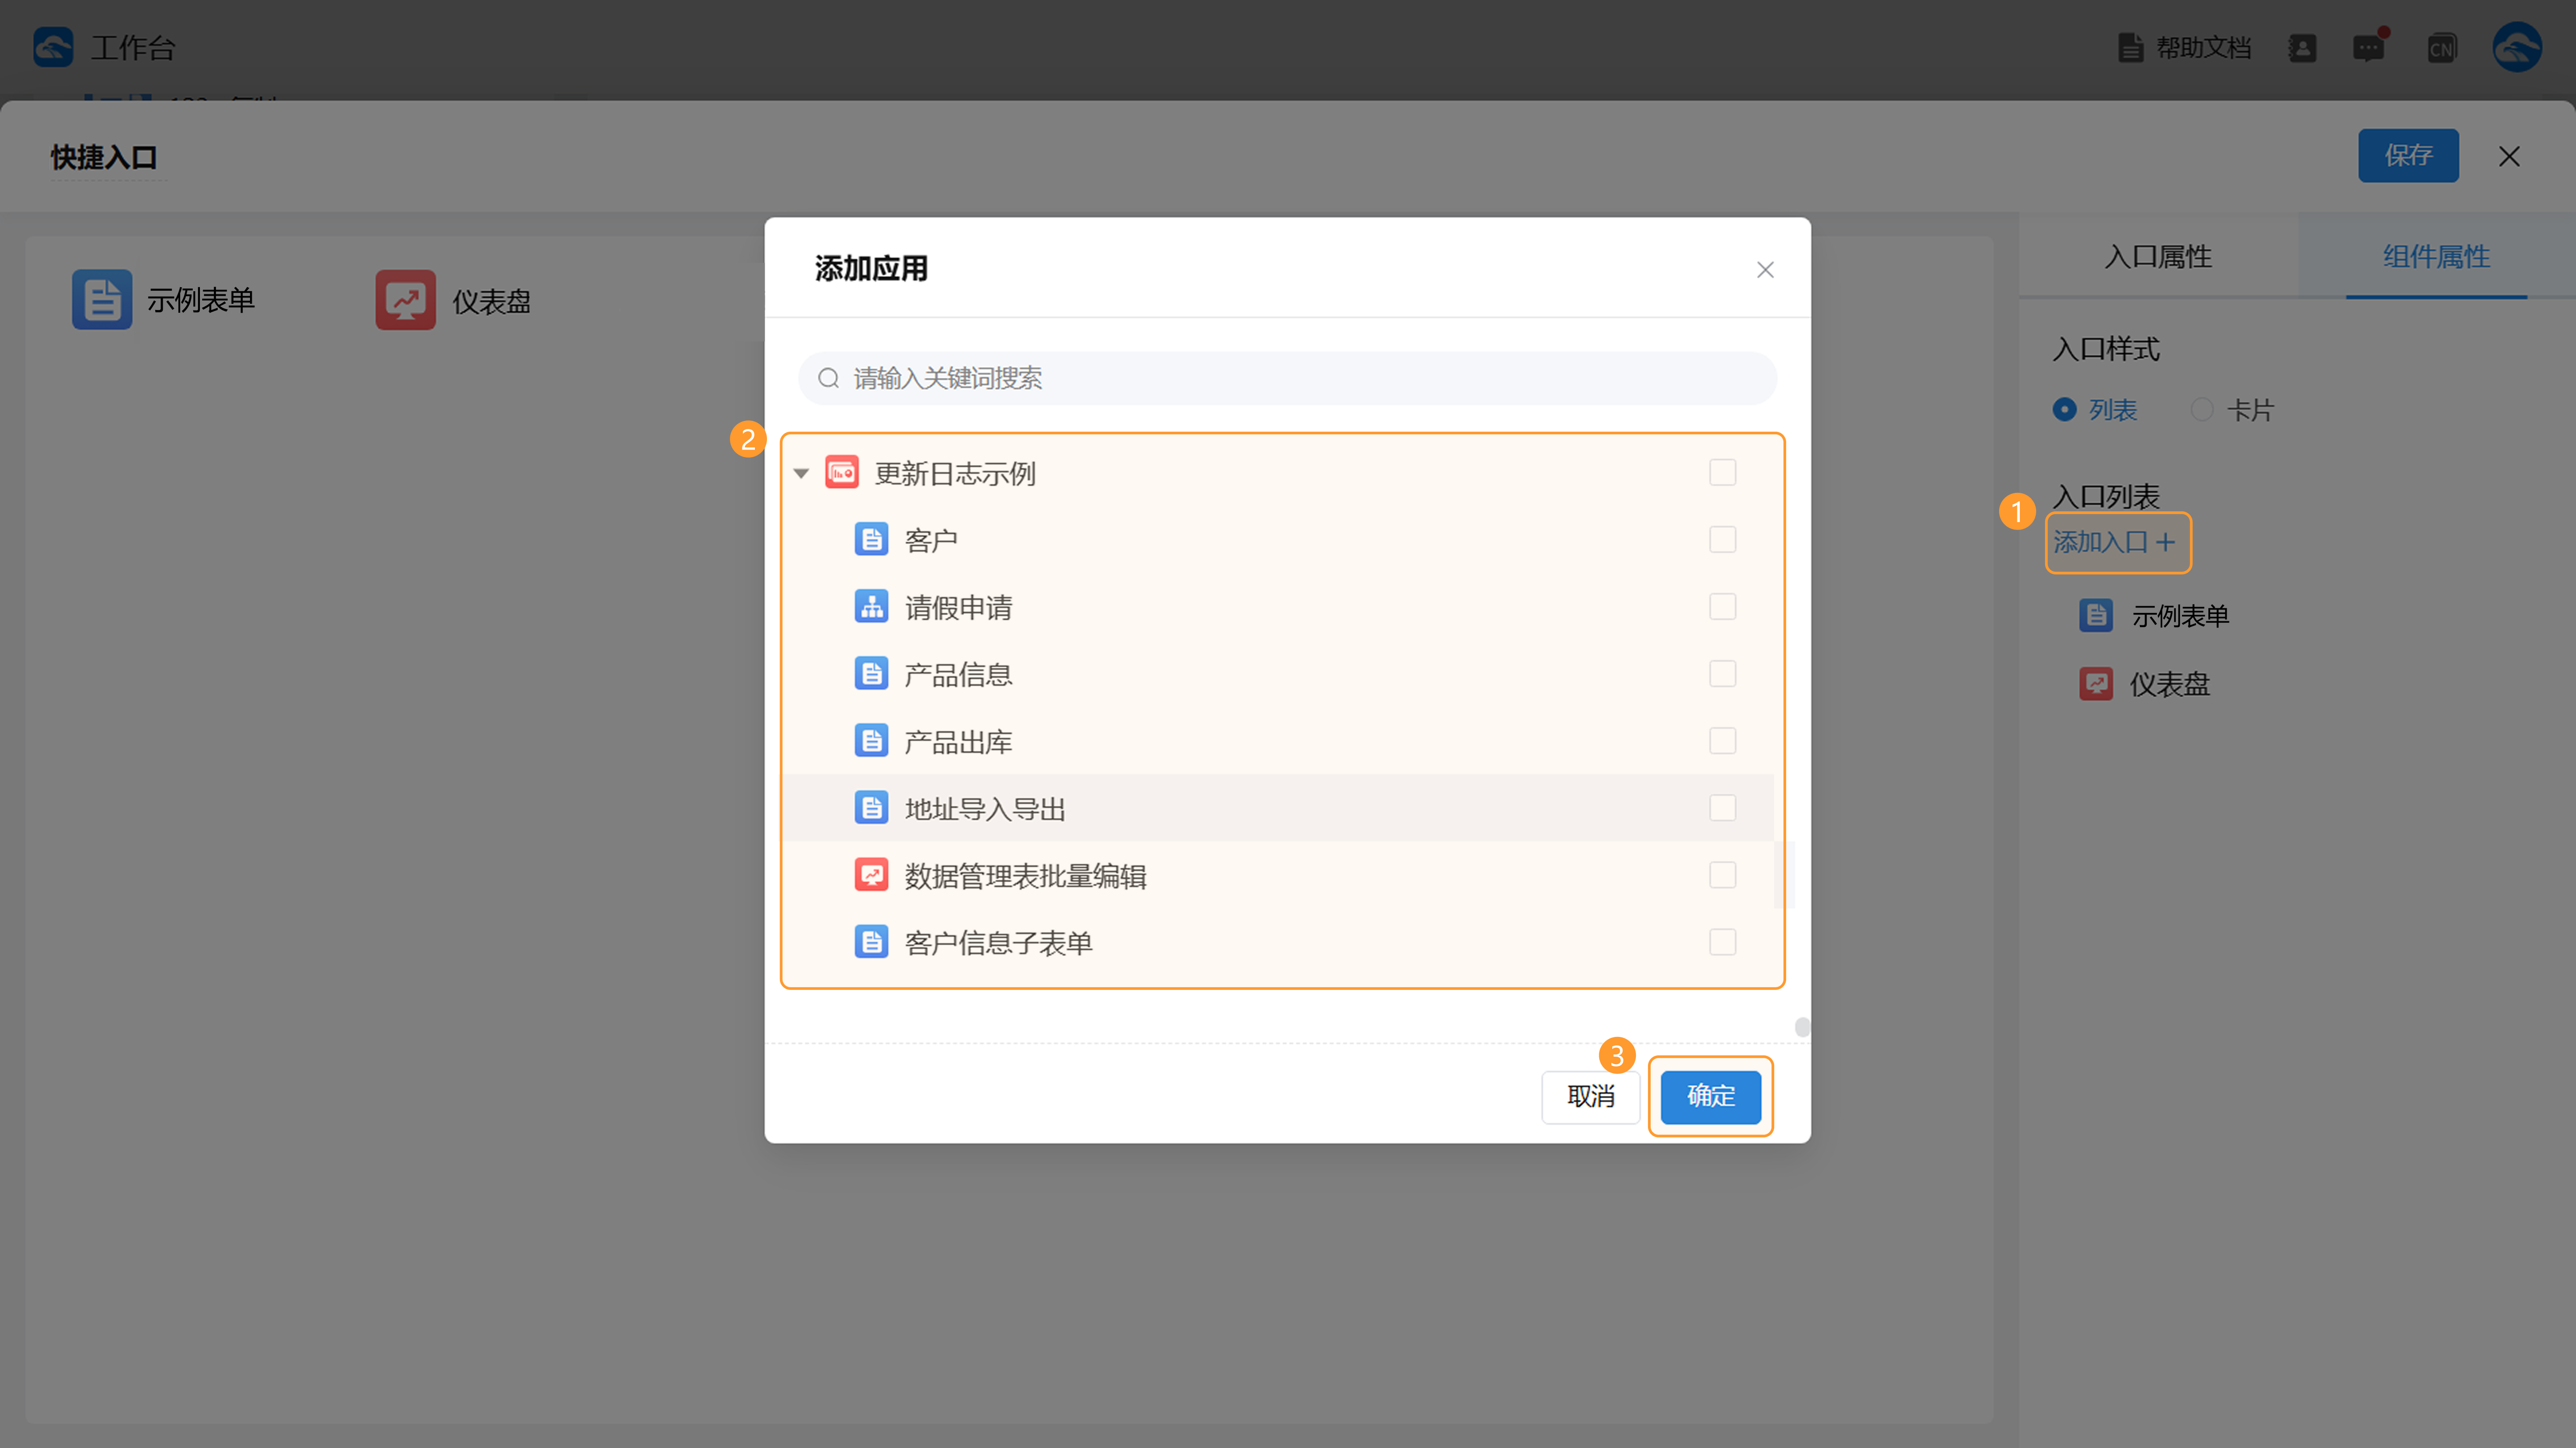Select the 卡片 entry style radio
Viewport: 2576px width, 1448px height.
[2202, 410]
